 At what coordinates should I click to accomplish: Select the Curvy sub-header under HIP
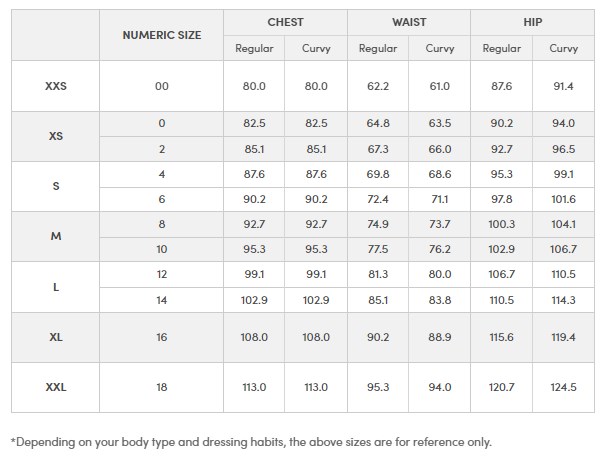(563, 48)
